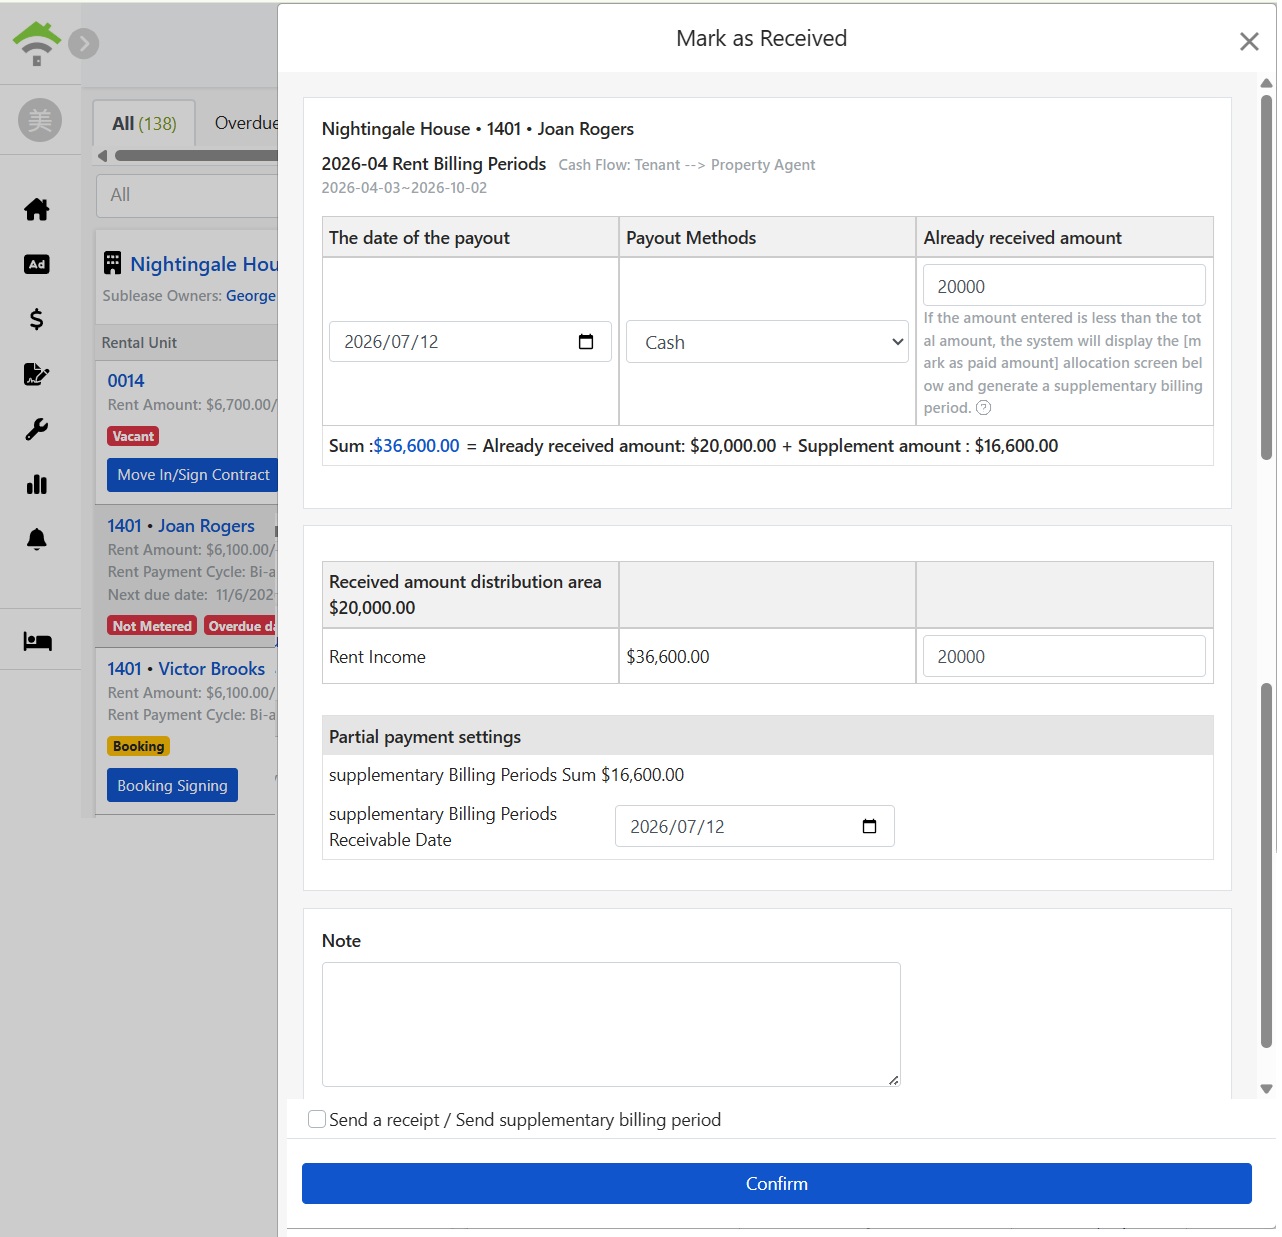Click into the Note text area
The height and width of the screenshot is (1237, 1282).
[611, 1024]
